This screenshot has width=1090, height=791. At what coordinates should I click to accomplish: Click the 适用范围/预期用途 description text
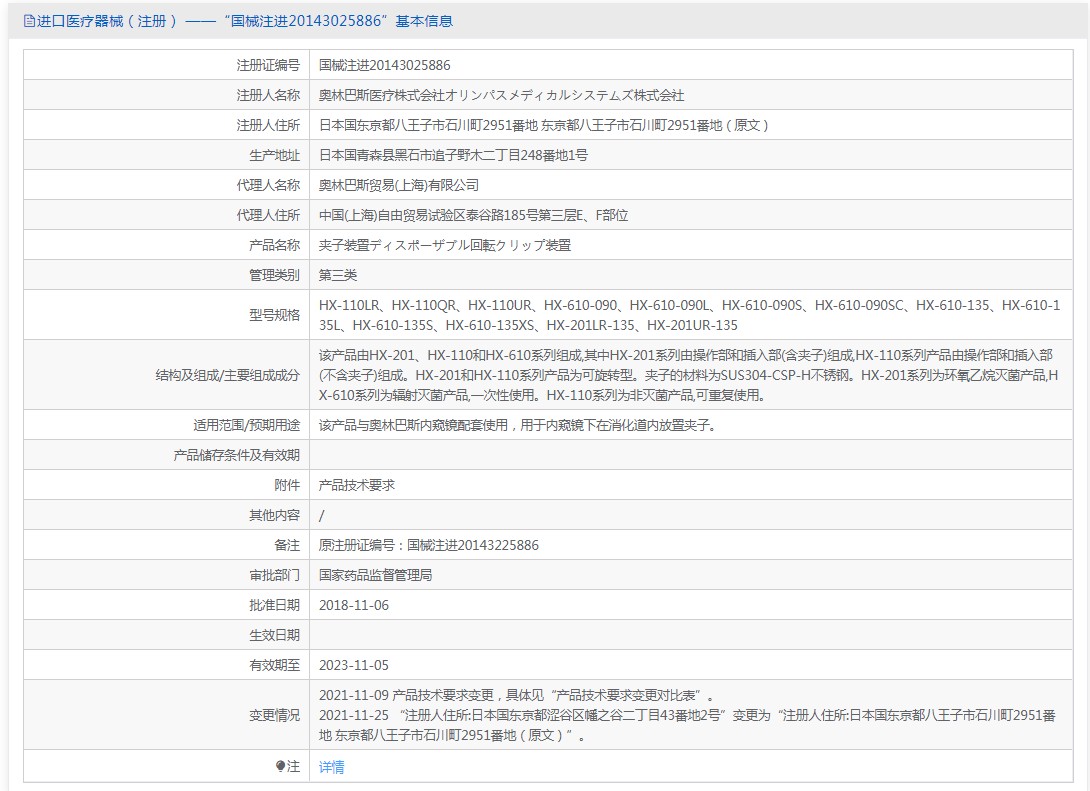pos(516,425)
